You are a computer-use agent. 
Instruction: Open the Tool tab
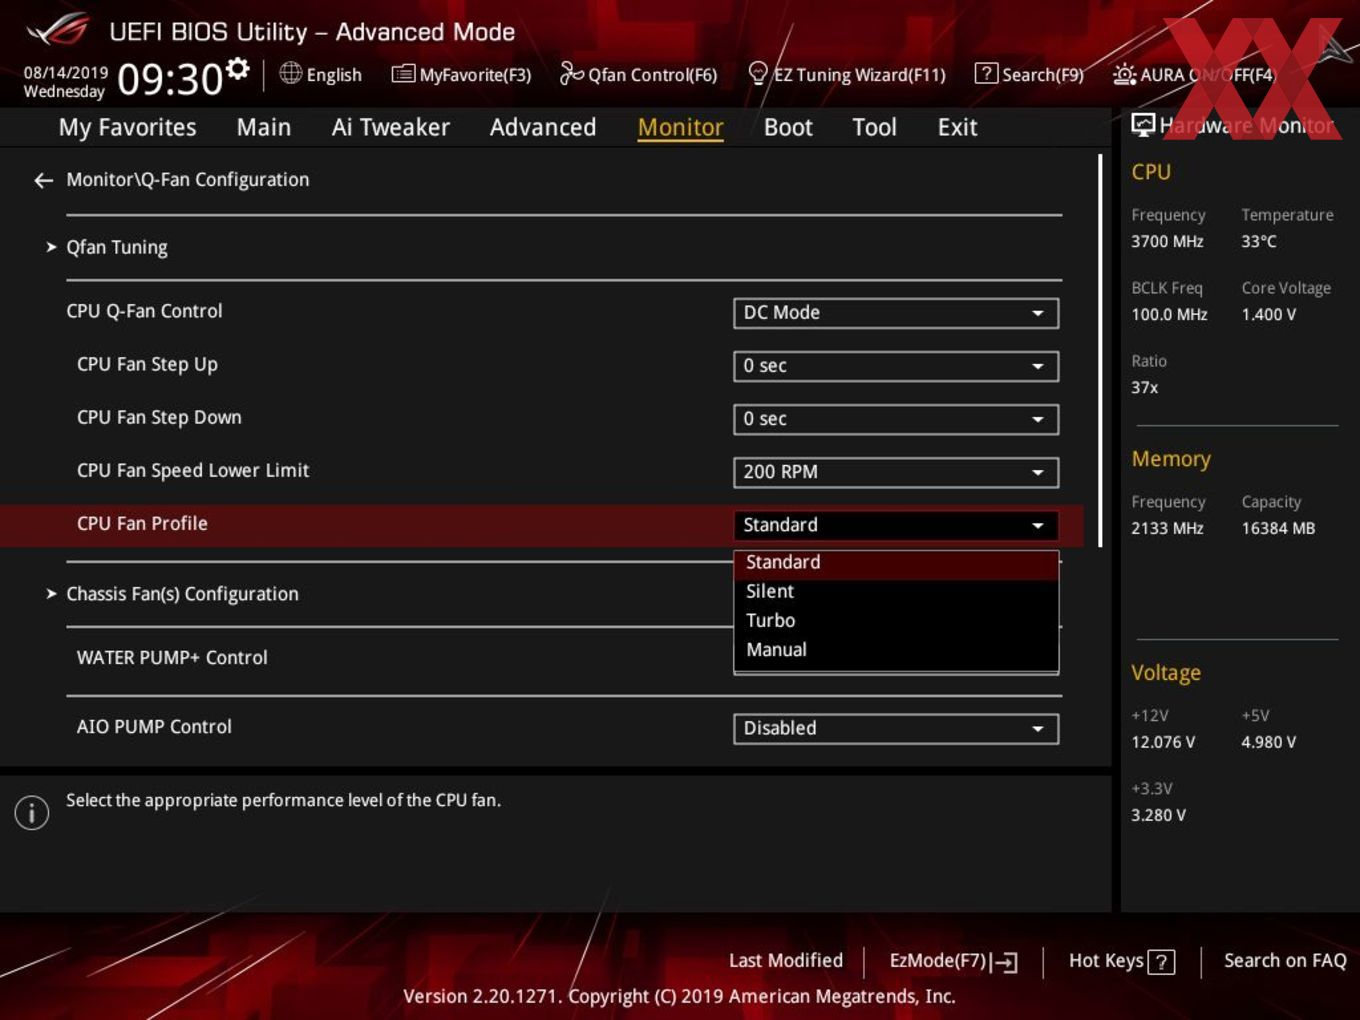874,127
